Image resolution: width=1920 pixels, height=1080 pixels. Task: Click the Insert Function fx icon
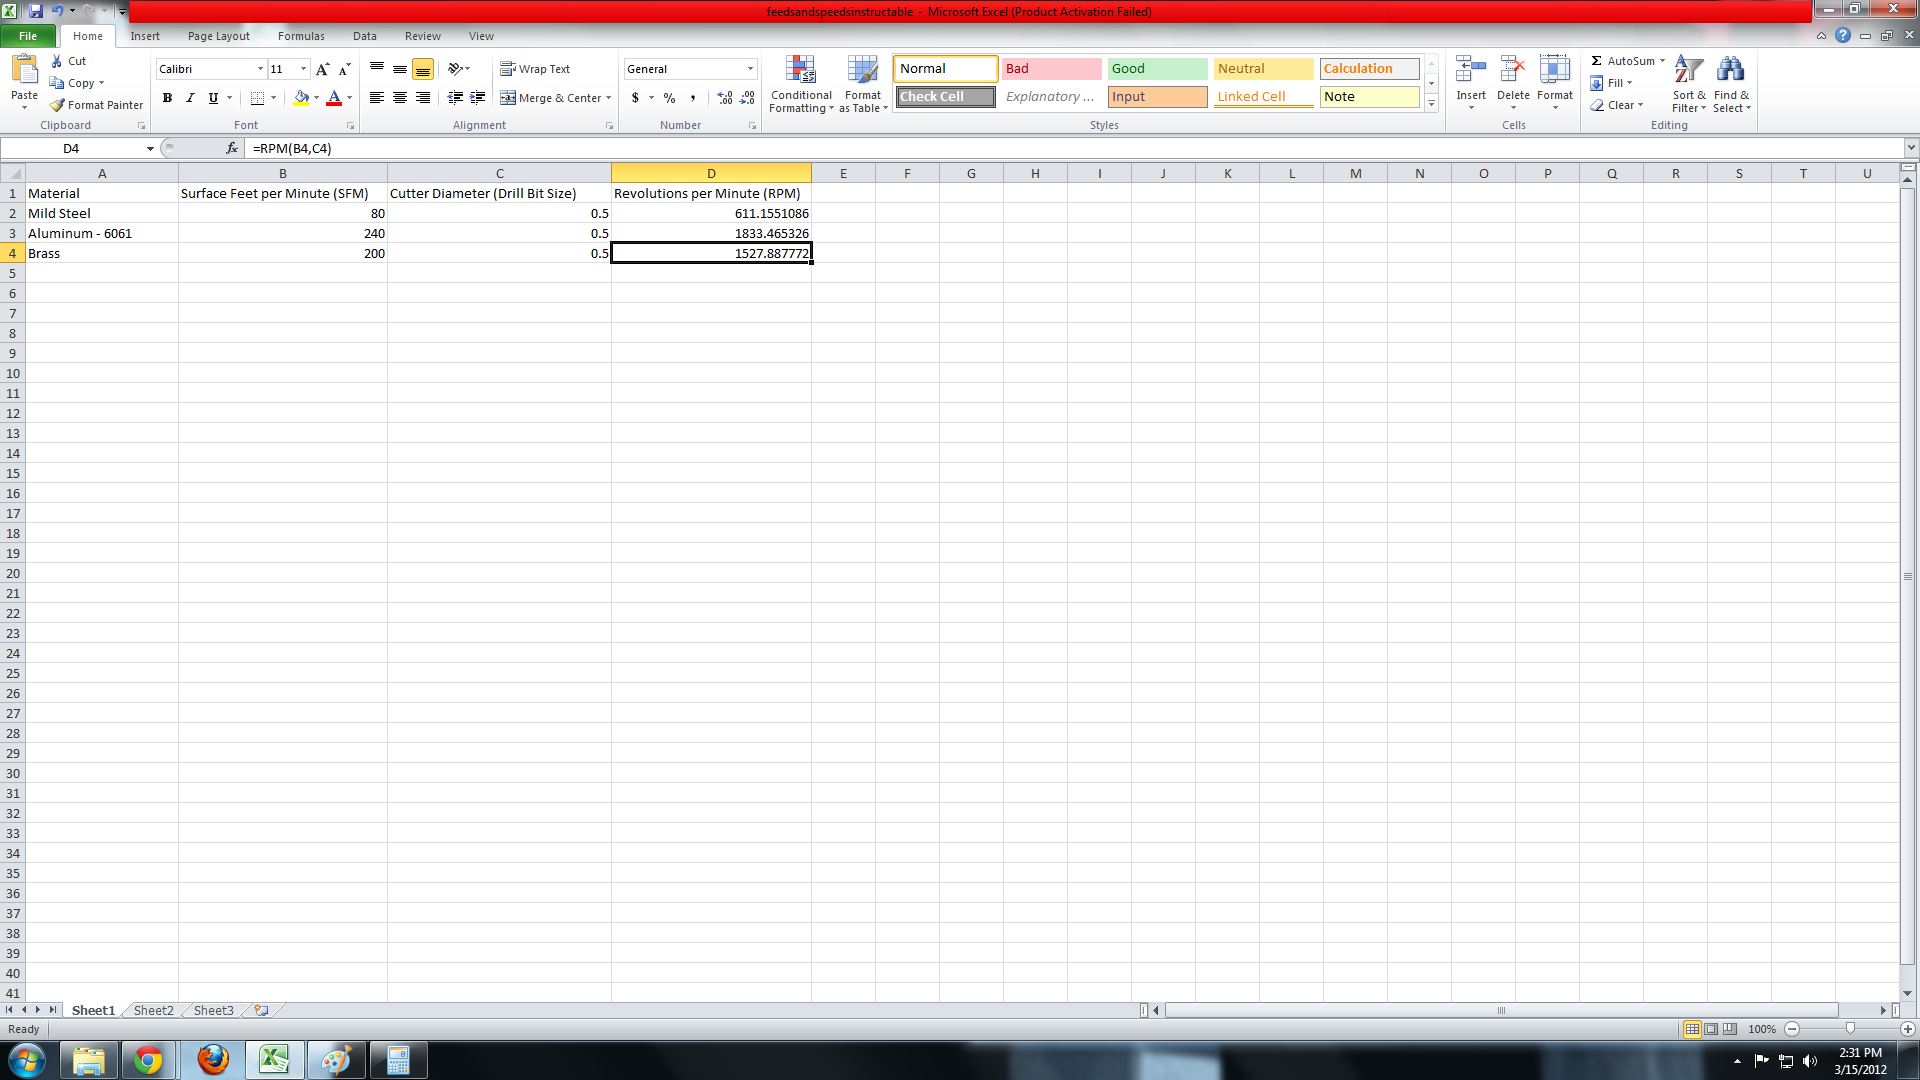click(x=232, y=148)
